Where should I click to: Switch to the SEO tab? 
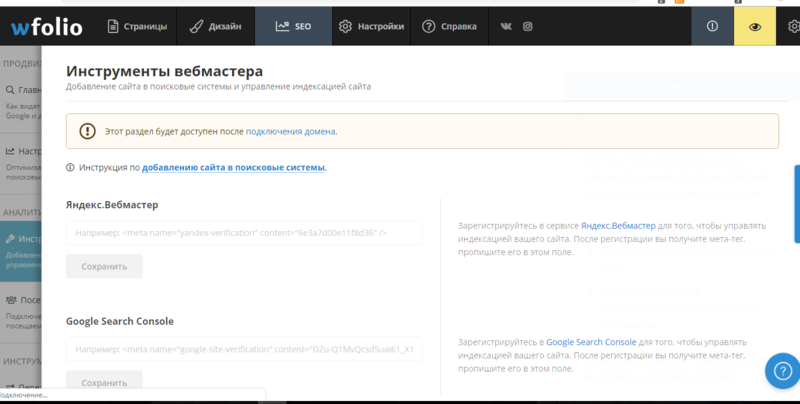[293, 26]
